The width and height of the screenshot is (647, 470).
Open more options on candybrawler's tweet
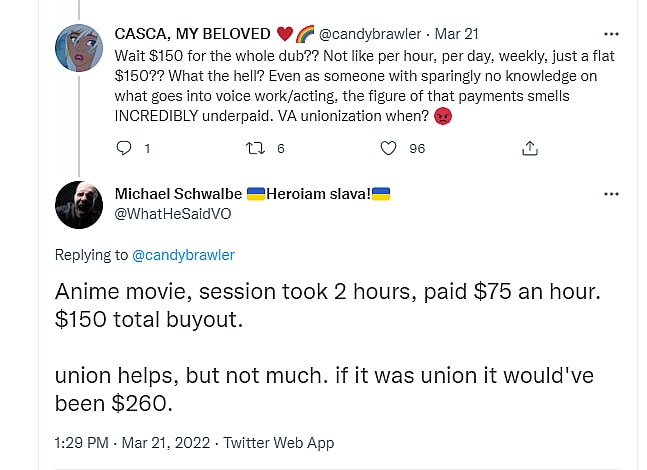tap(611, 33)
